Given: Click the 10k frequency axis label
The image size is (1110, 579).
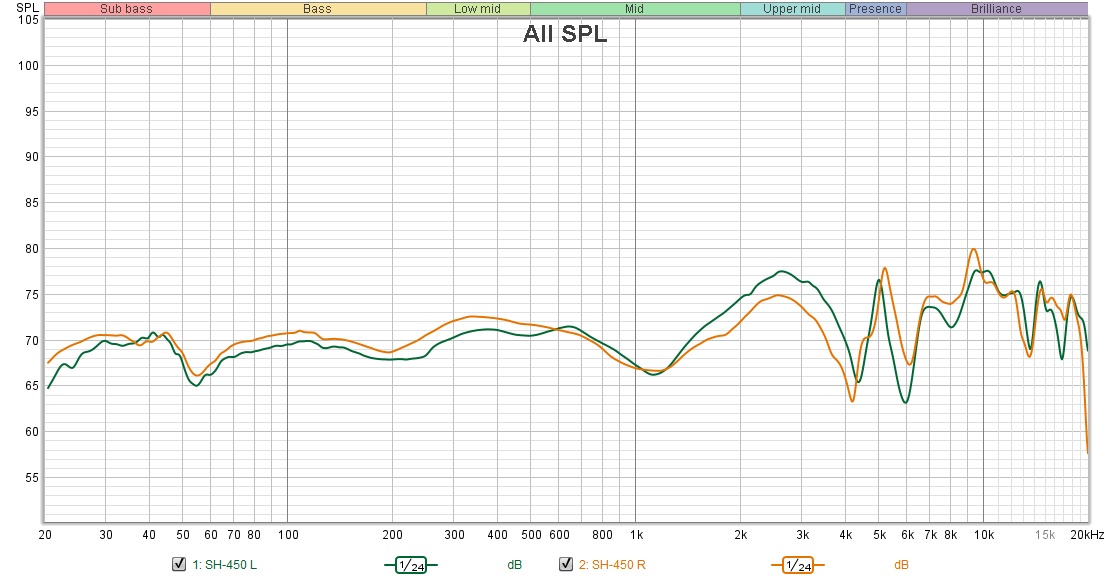Looking at the screenshot, I should (983, 535).
